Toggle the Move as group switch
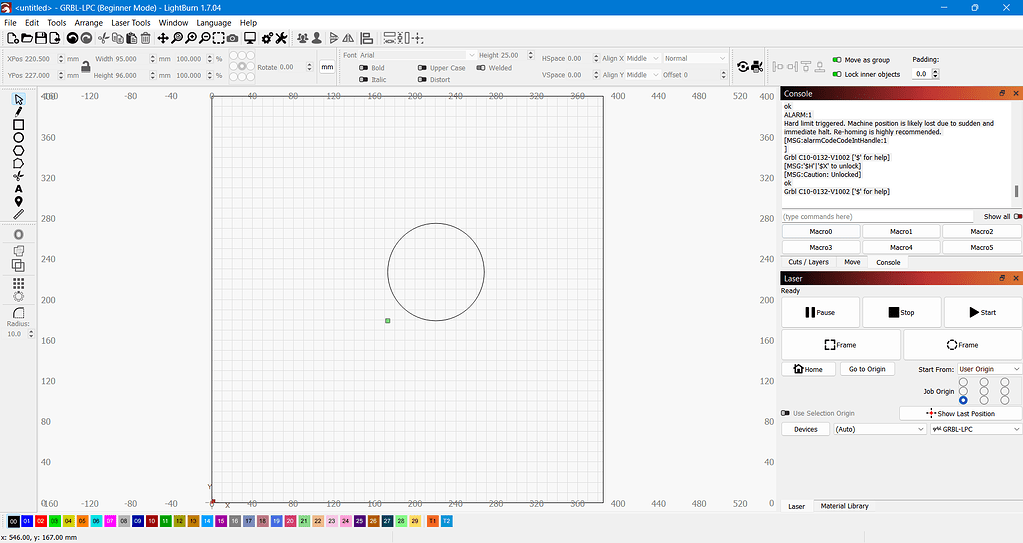Screen dimensions: 1023x543 pos(837,60)
